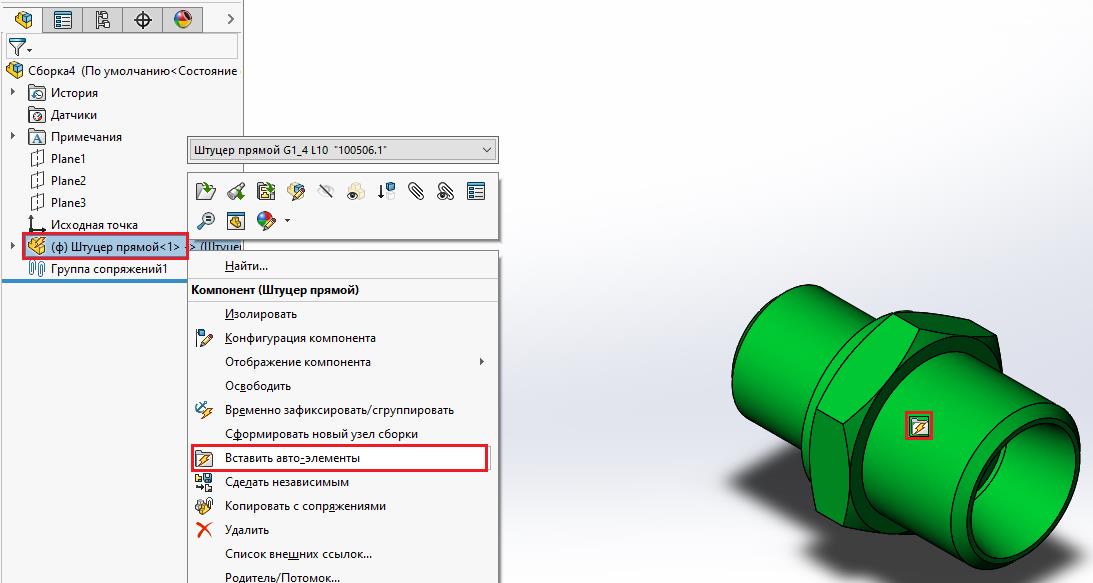Expand the История folder

pos(13,92)
